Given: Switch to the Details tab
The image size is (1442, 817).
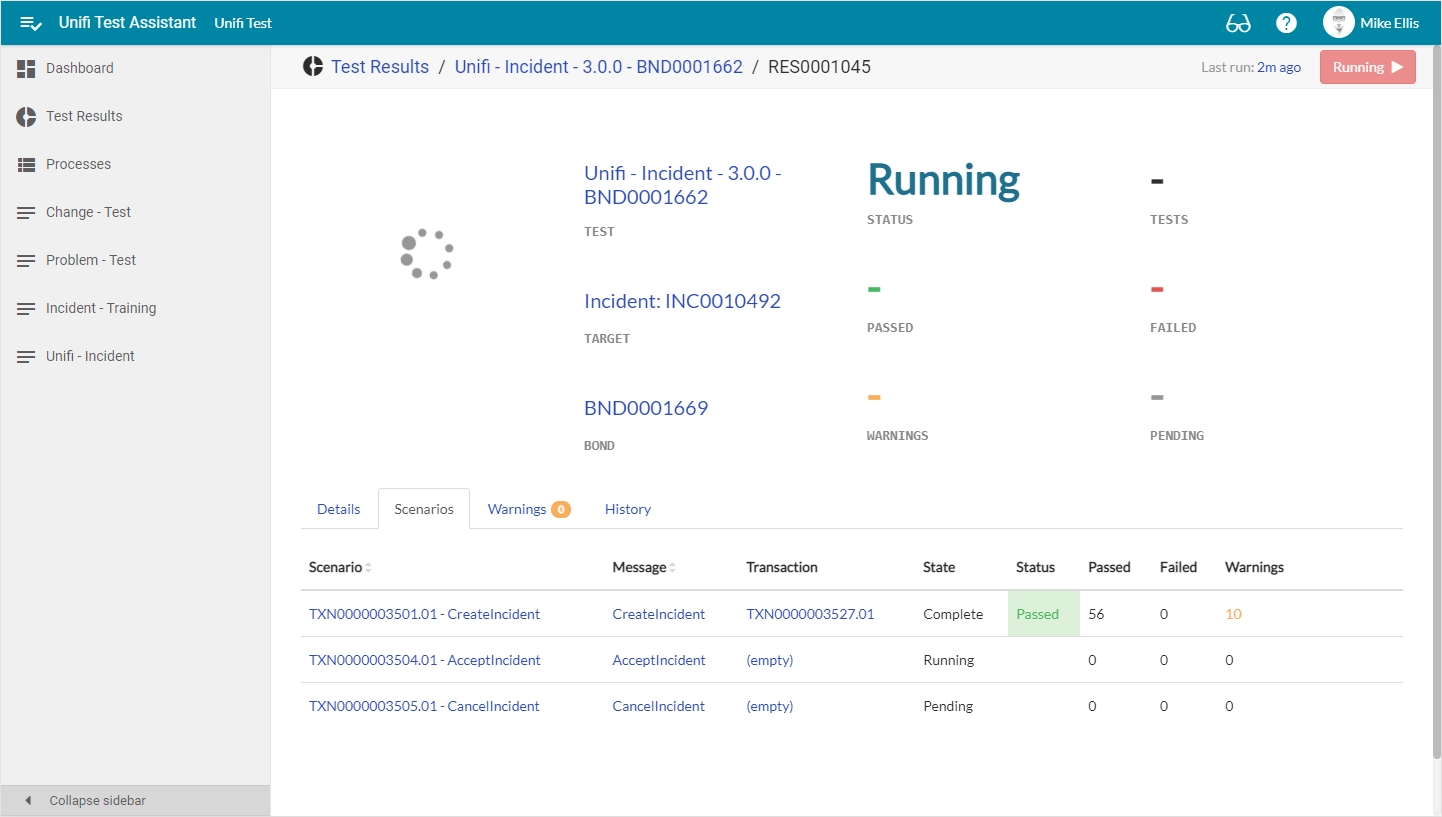Looking at the screenshot, I should [x=338, y=509].
